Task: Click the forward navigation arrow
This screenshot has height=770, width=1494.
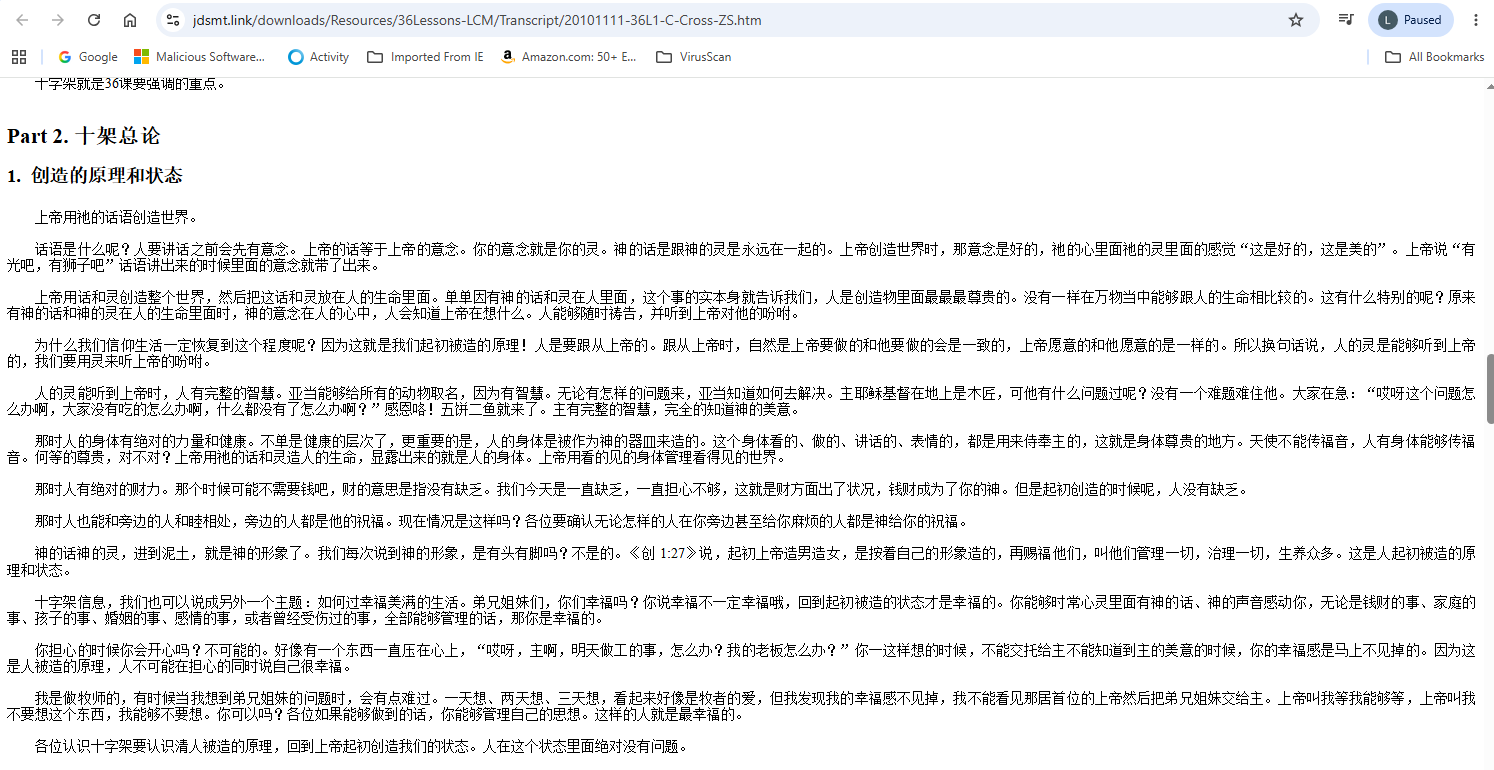Action: pos(58,20)
